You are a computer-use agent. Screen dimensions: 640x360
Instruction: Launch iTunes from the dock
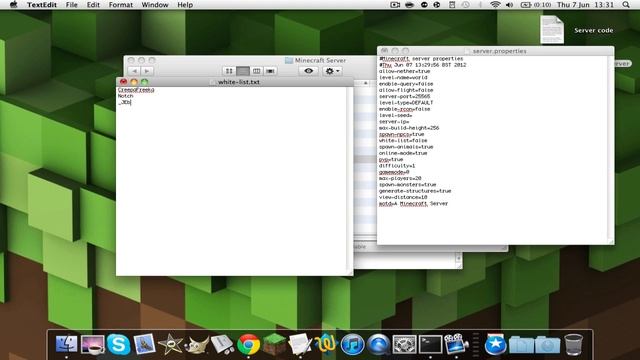point(352,344)
